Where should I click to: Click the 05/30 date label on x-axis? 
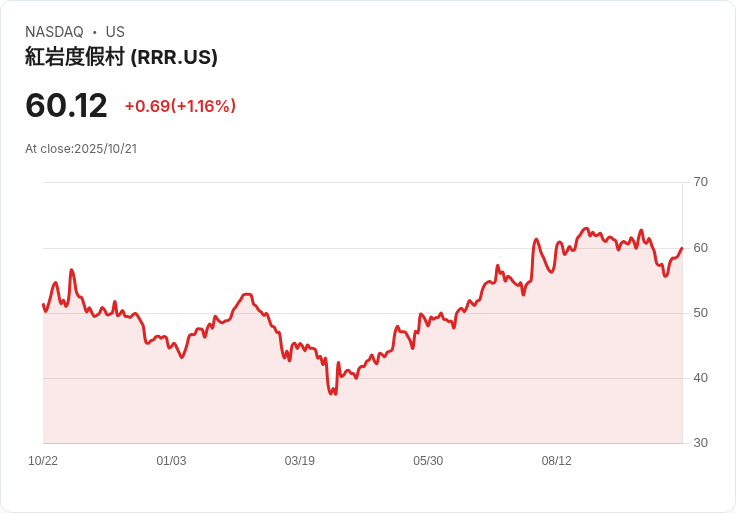click(428, 460)
